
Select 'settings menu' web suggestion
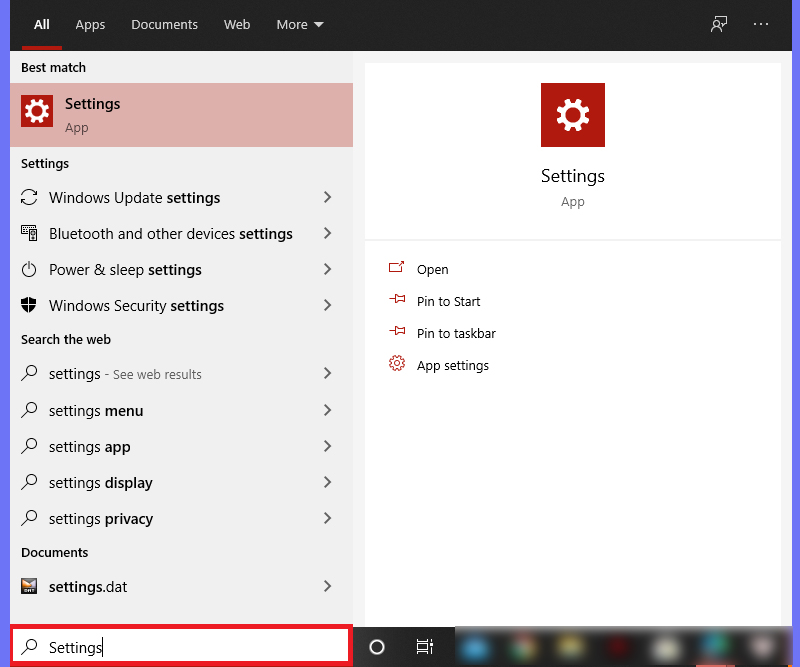[96, 411]
